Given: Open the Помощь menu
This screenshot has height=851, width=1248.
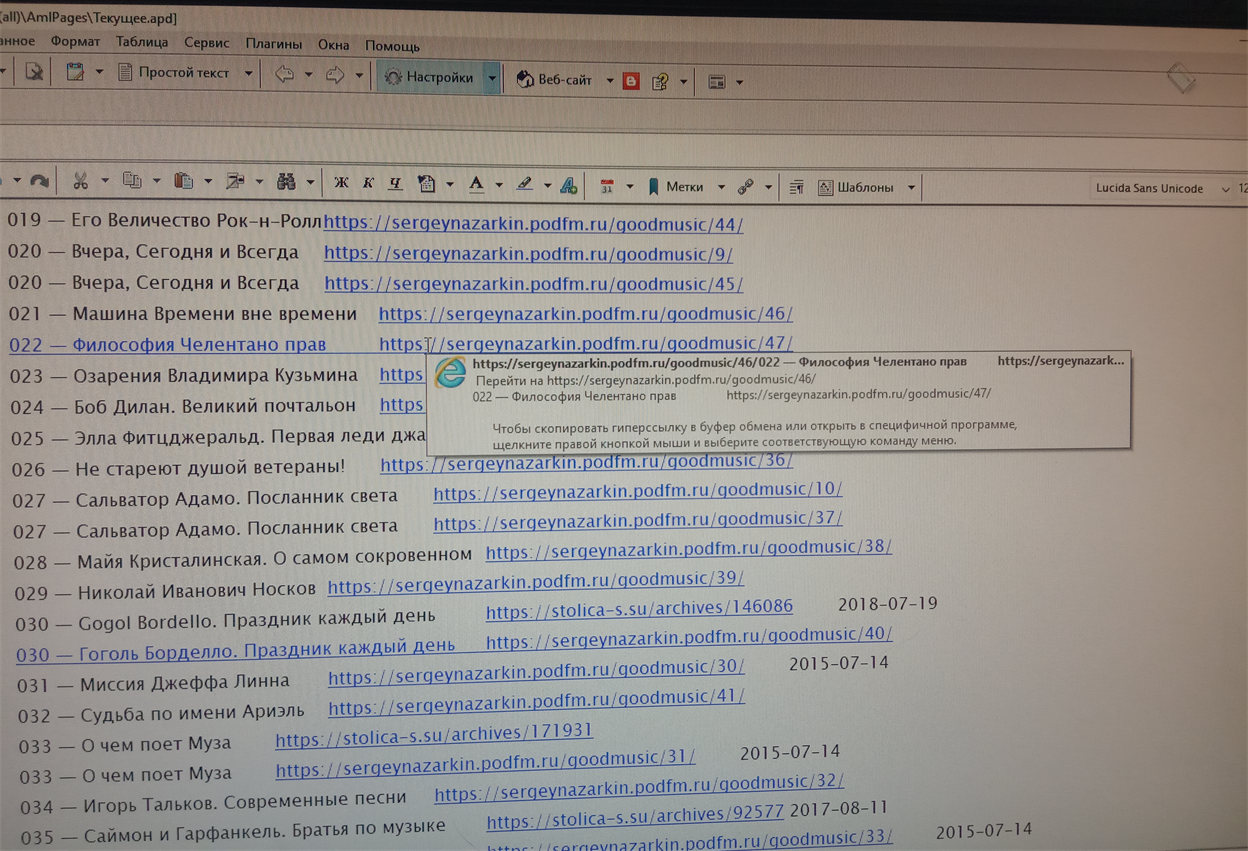Looking at the screenshot, I should [x=392, y=45].
